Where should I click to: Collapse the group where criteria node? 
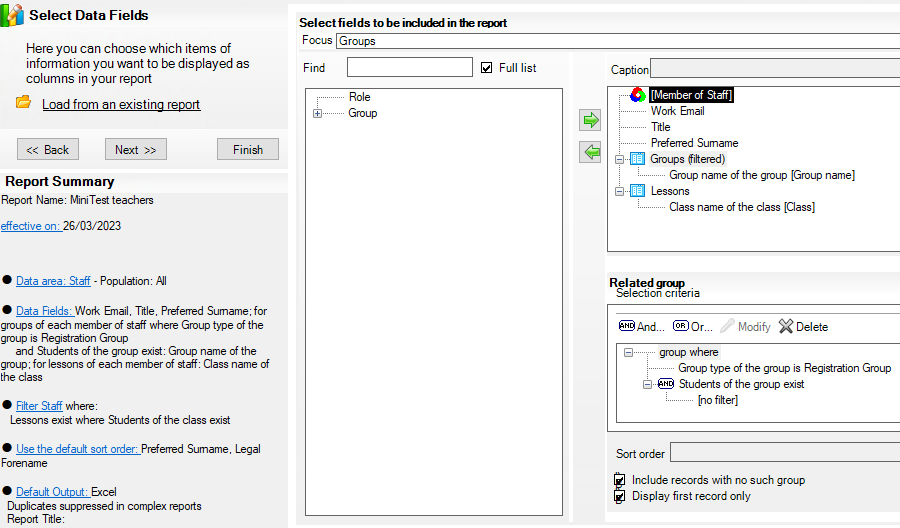pos(629,352)
